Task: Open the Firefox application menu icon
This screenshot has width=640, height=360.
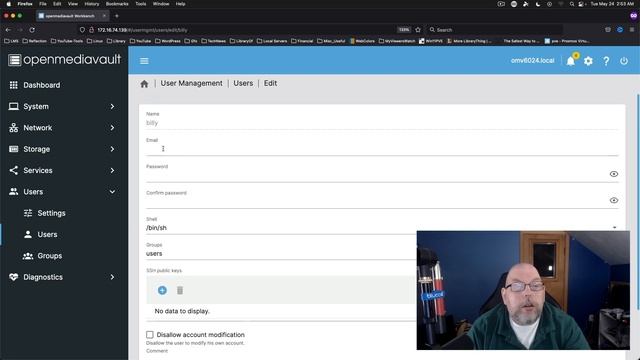Action: pos(632,30)
